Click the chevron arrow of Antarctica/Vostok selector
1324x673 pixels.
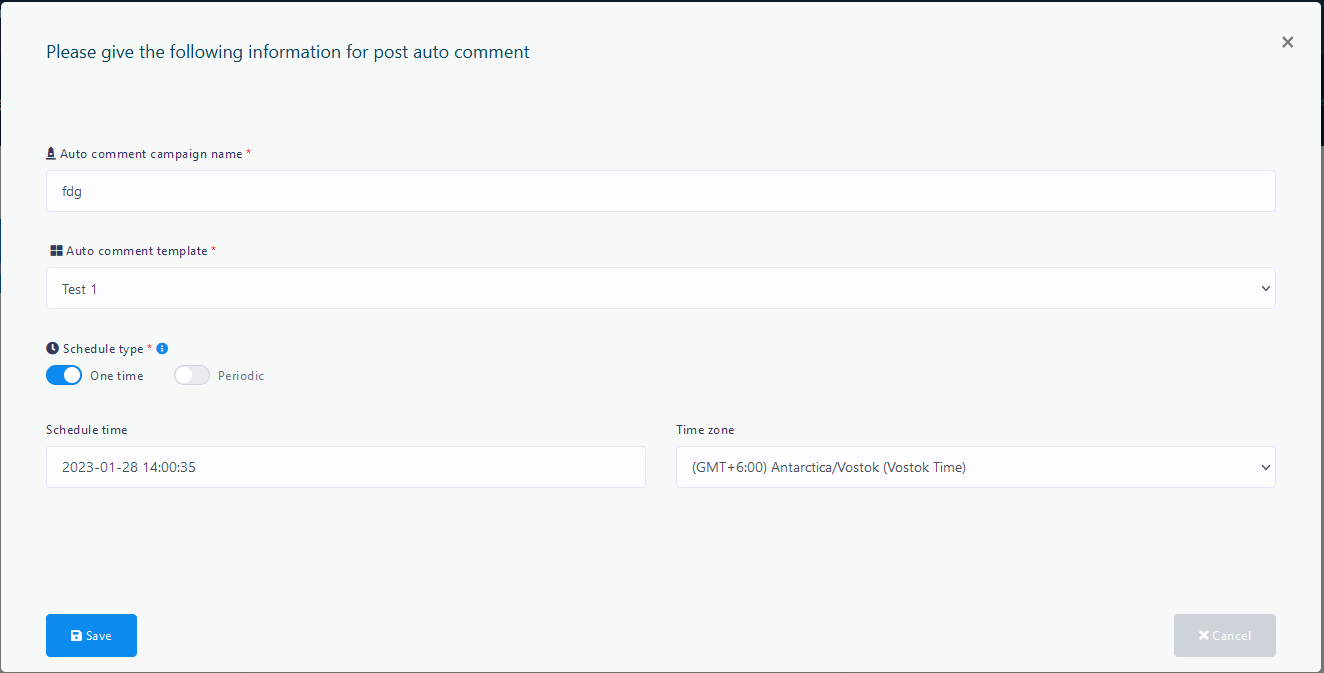1265,467
